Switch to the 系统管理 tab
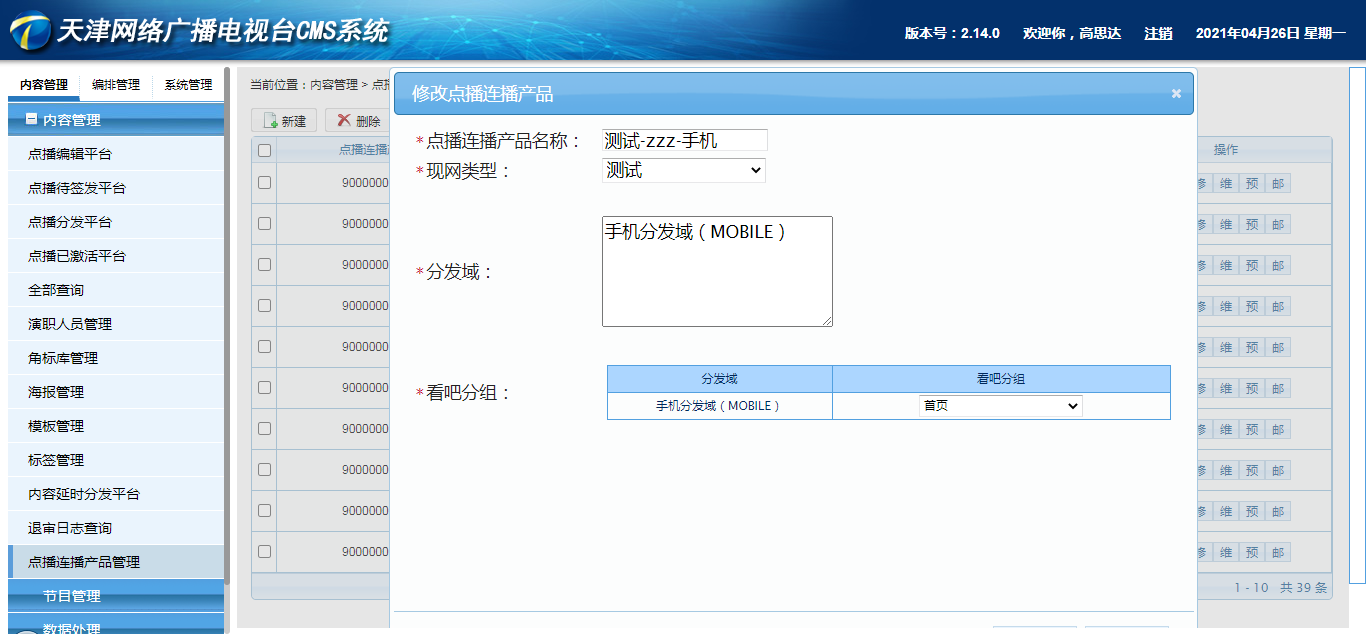 click(x=188, y=85)
